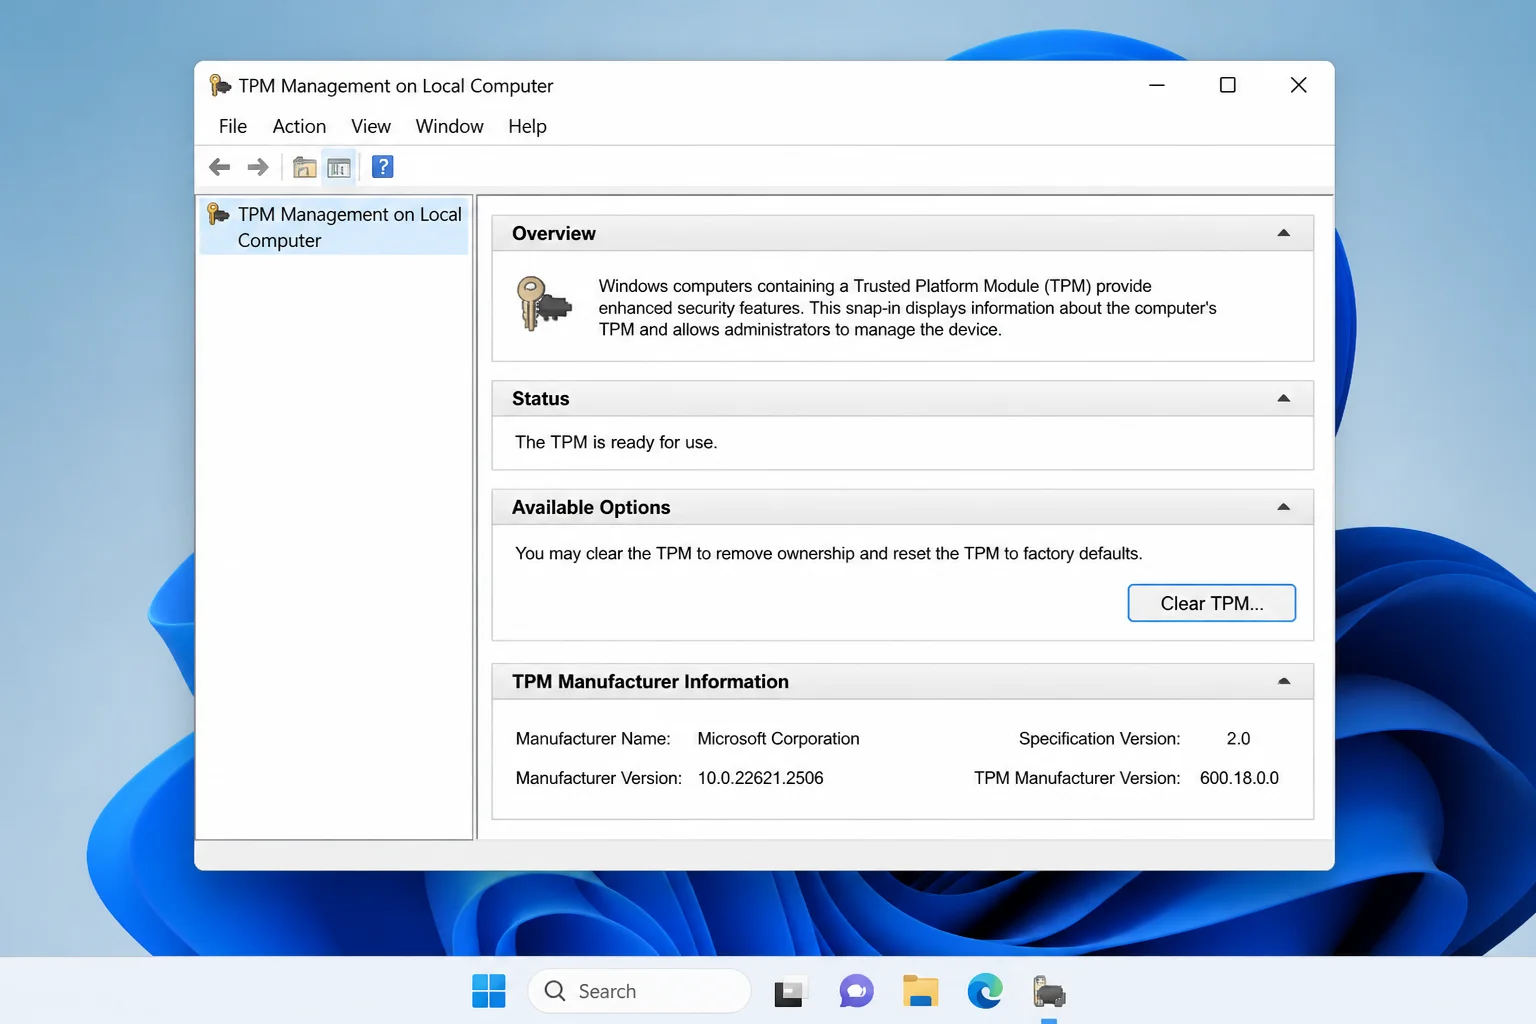1536x1024 pixels.
Task: Click the Back arrow in the toolbar
Action: point(220,167)
